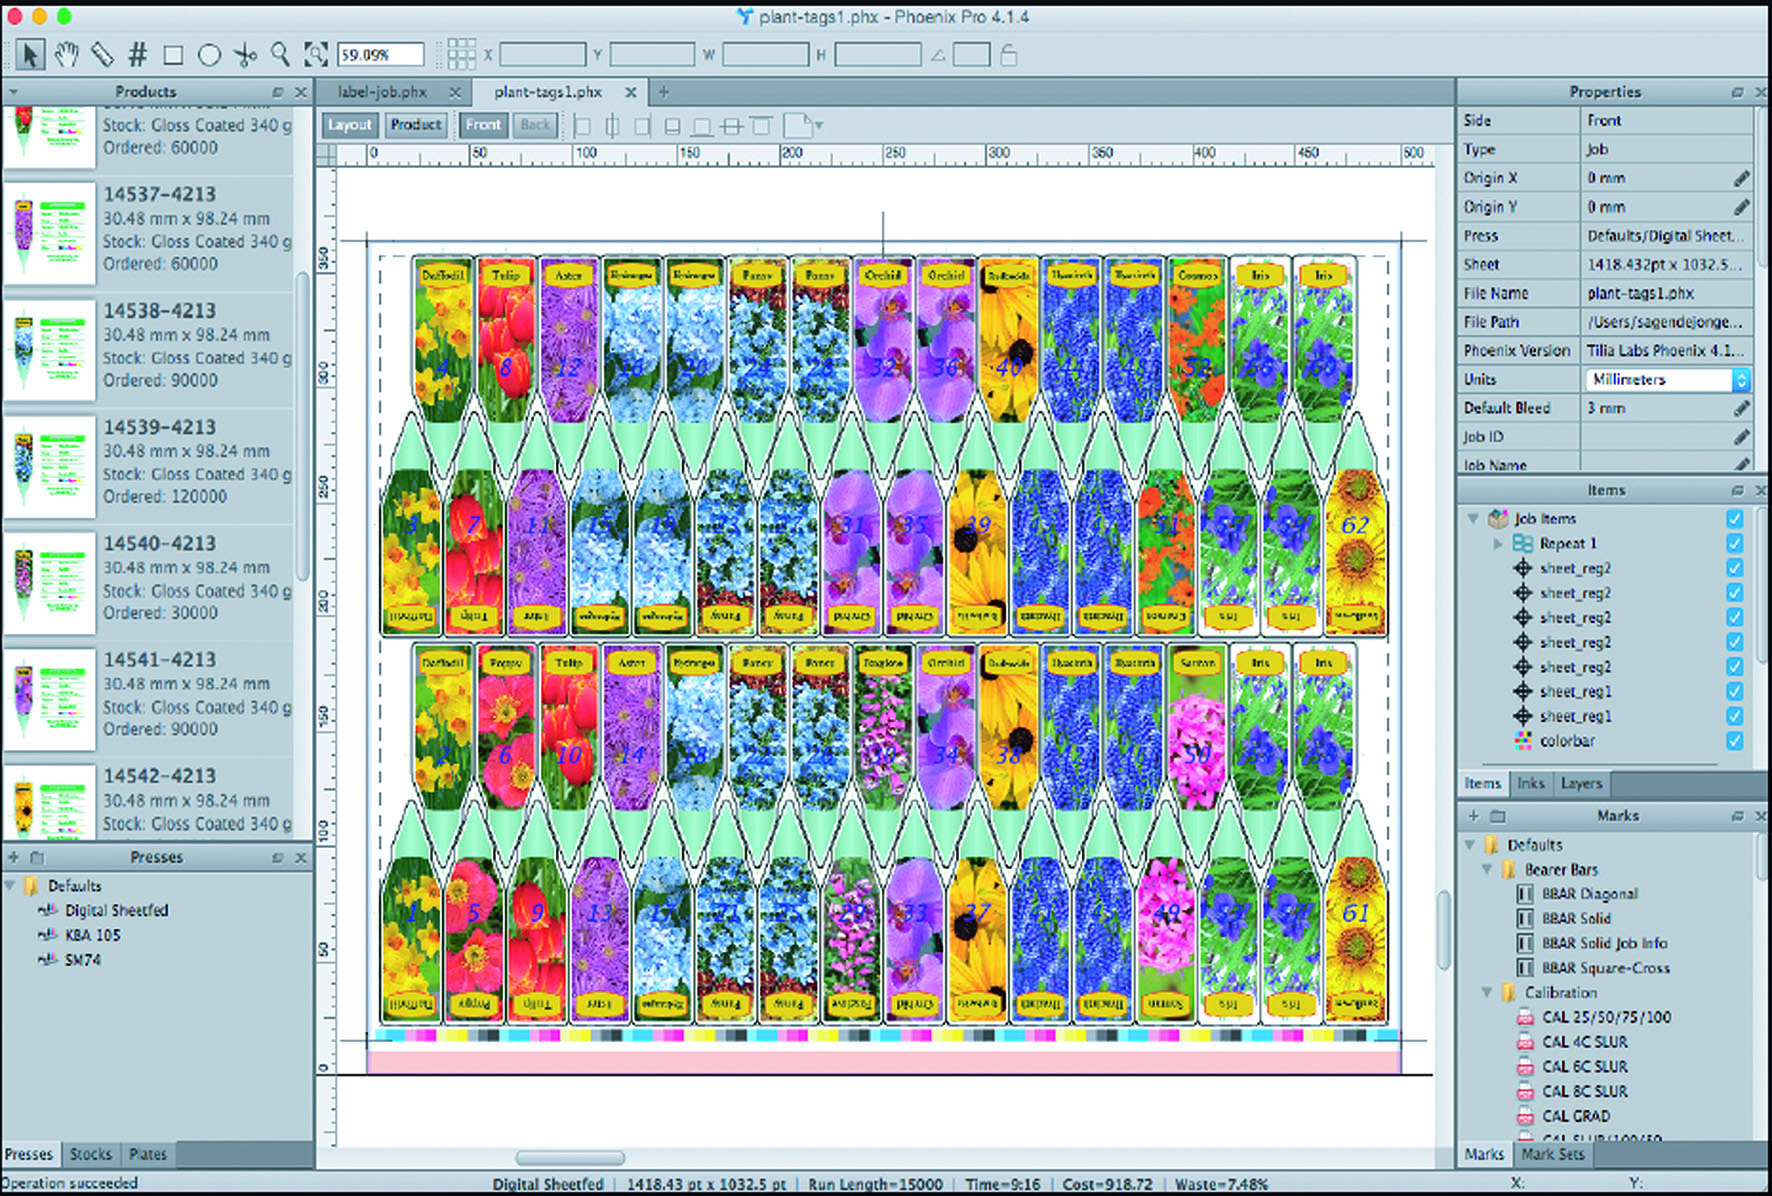Uncheck the Repeat 1 checkbox
This screenshot has width=1772, height=1196.
coord(1734,543)
